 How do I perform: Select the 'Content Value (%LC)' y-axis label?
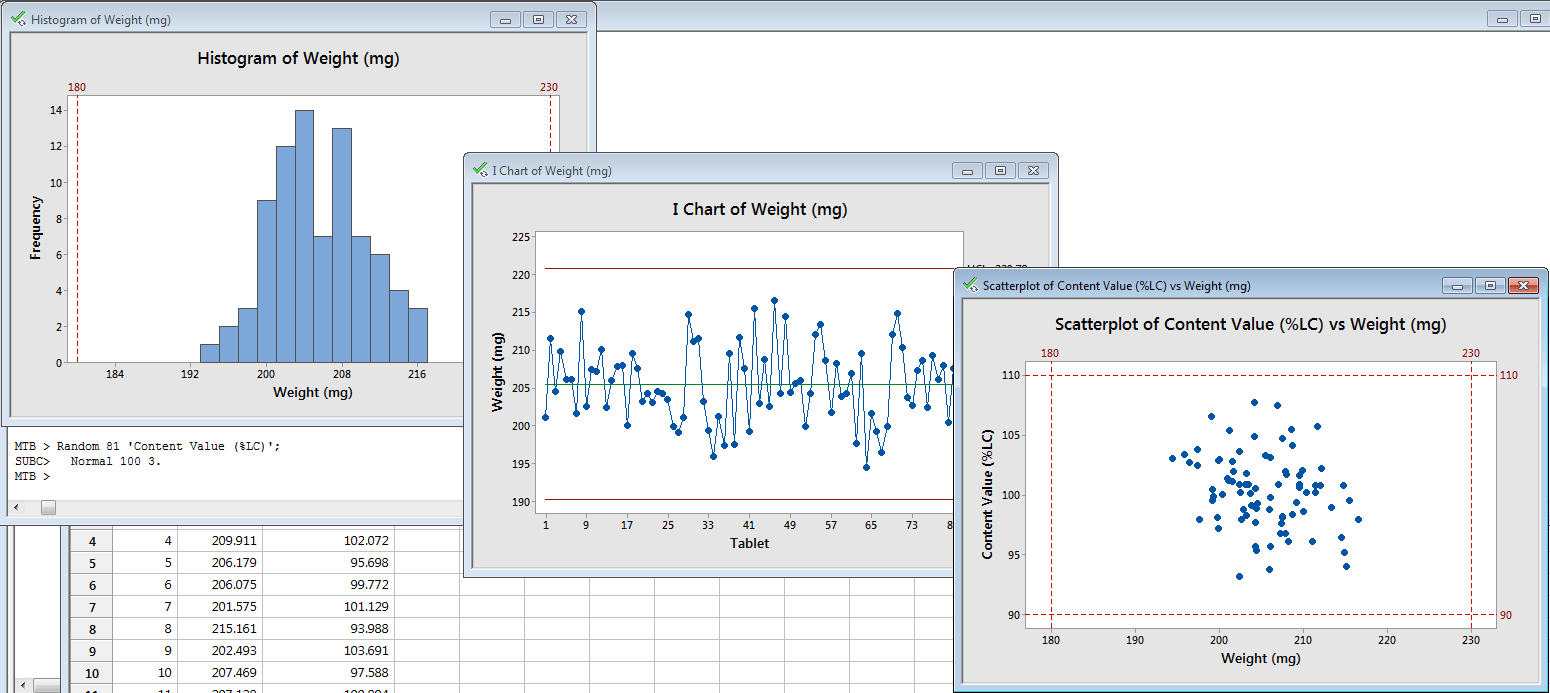point(987,494)
